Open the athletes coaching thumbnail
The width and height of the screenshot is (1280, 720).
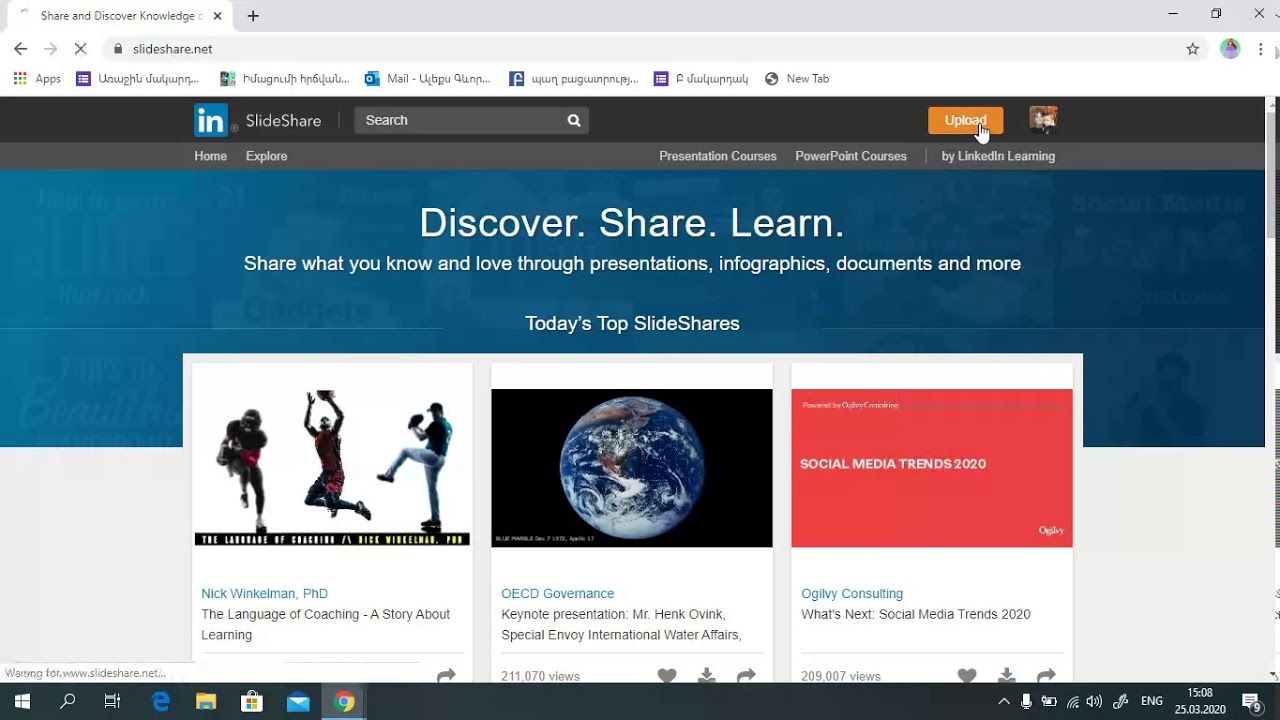click(x=332, y=468)
